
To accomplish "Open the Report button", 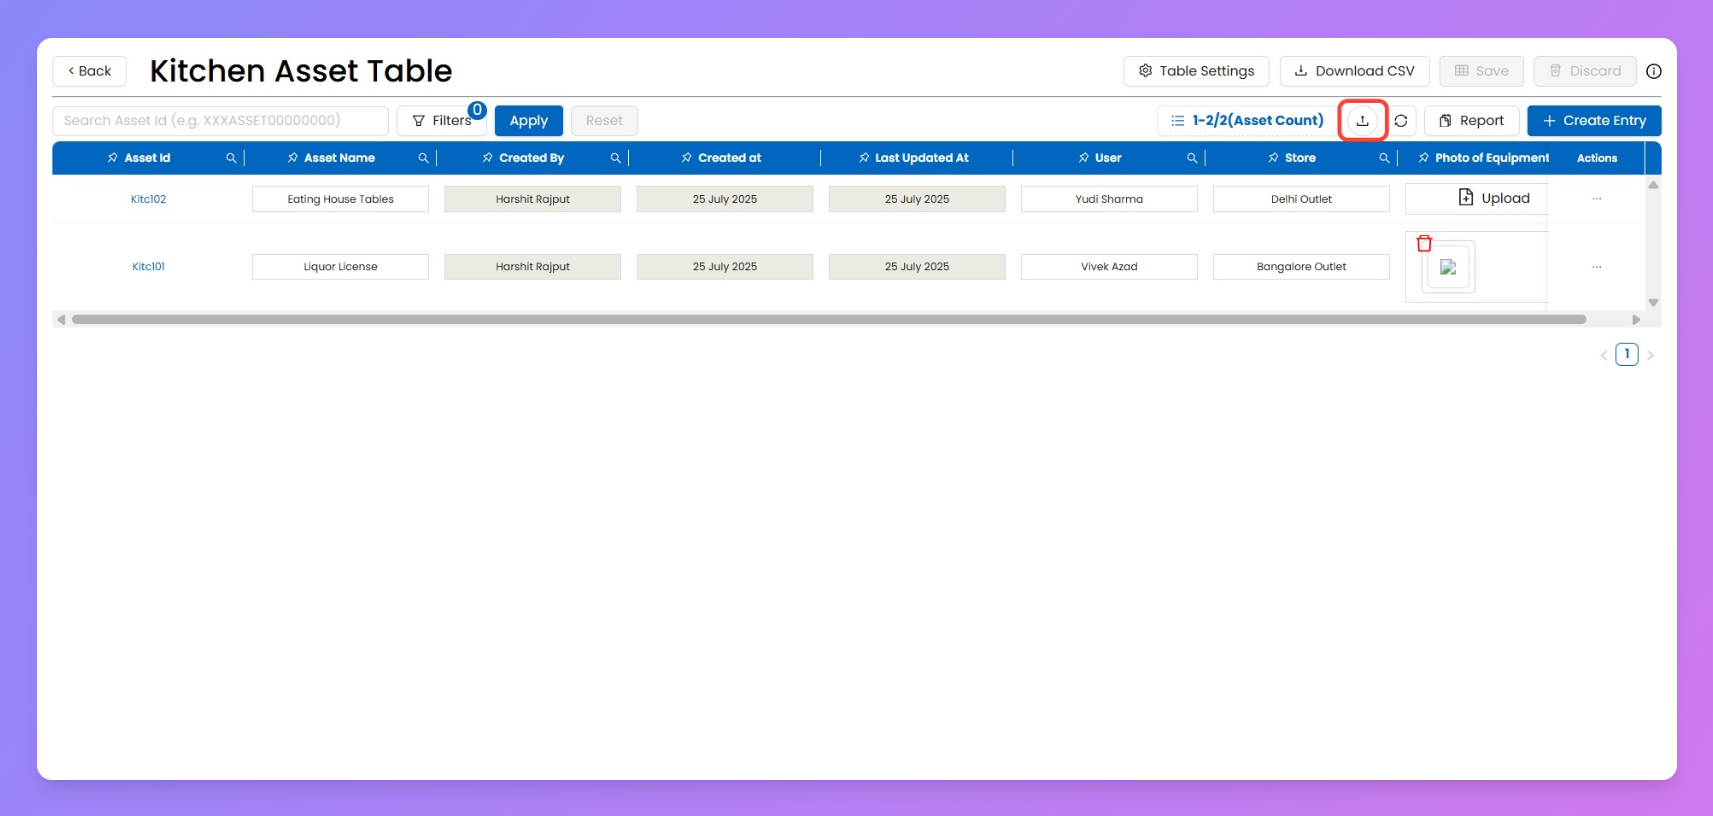I will coord(1471,120).
